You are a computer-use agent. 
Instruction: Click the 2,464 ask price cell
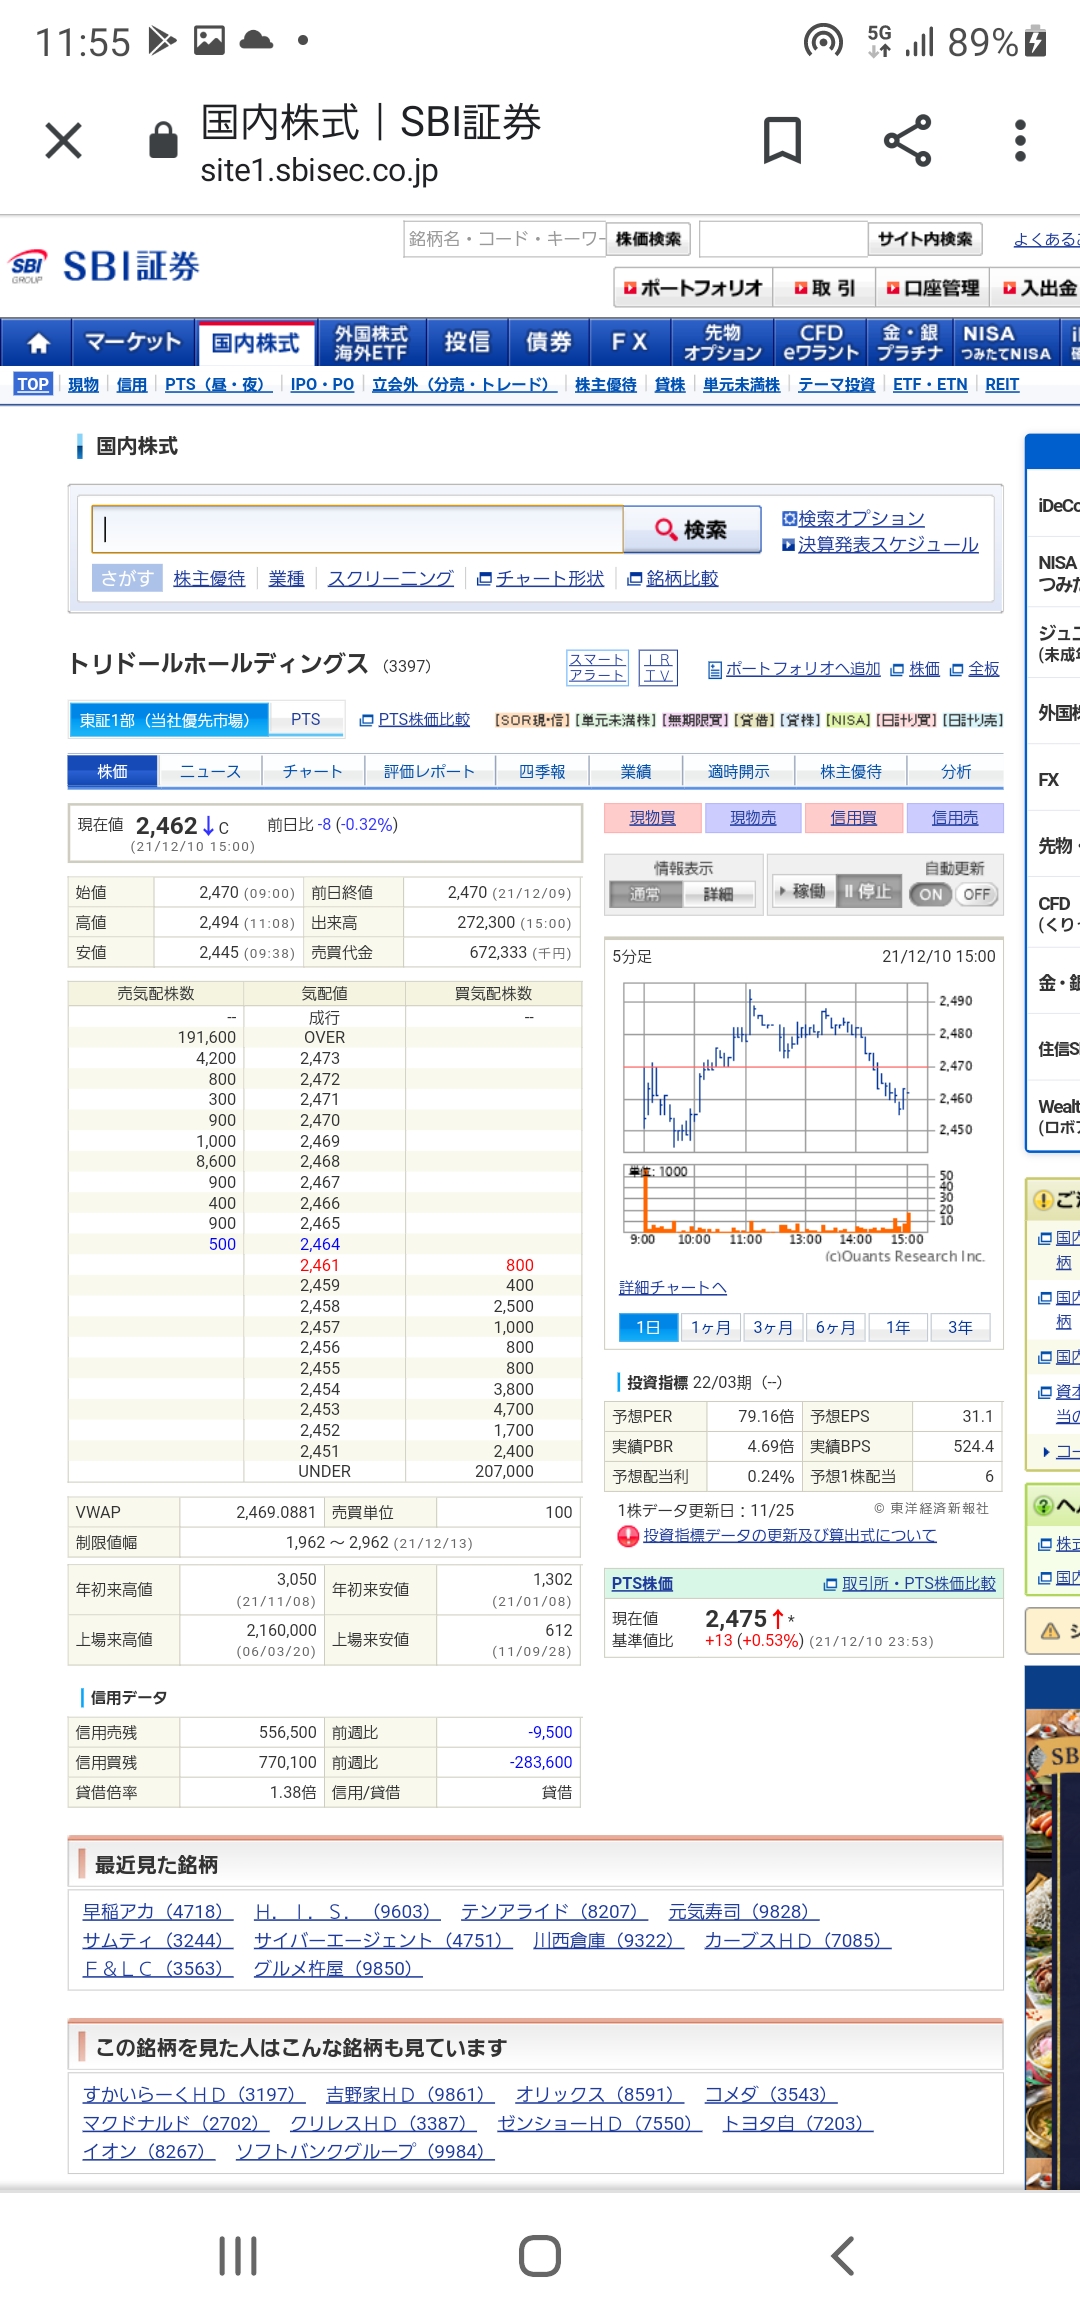[320, 1244]
